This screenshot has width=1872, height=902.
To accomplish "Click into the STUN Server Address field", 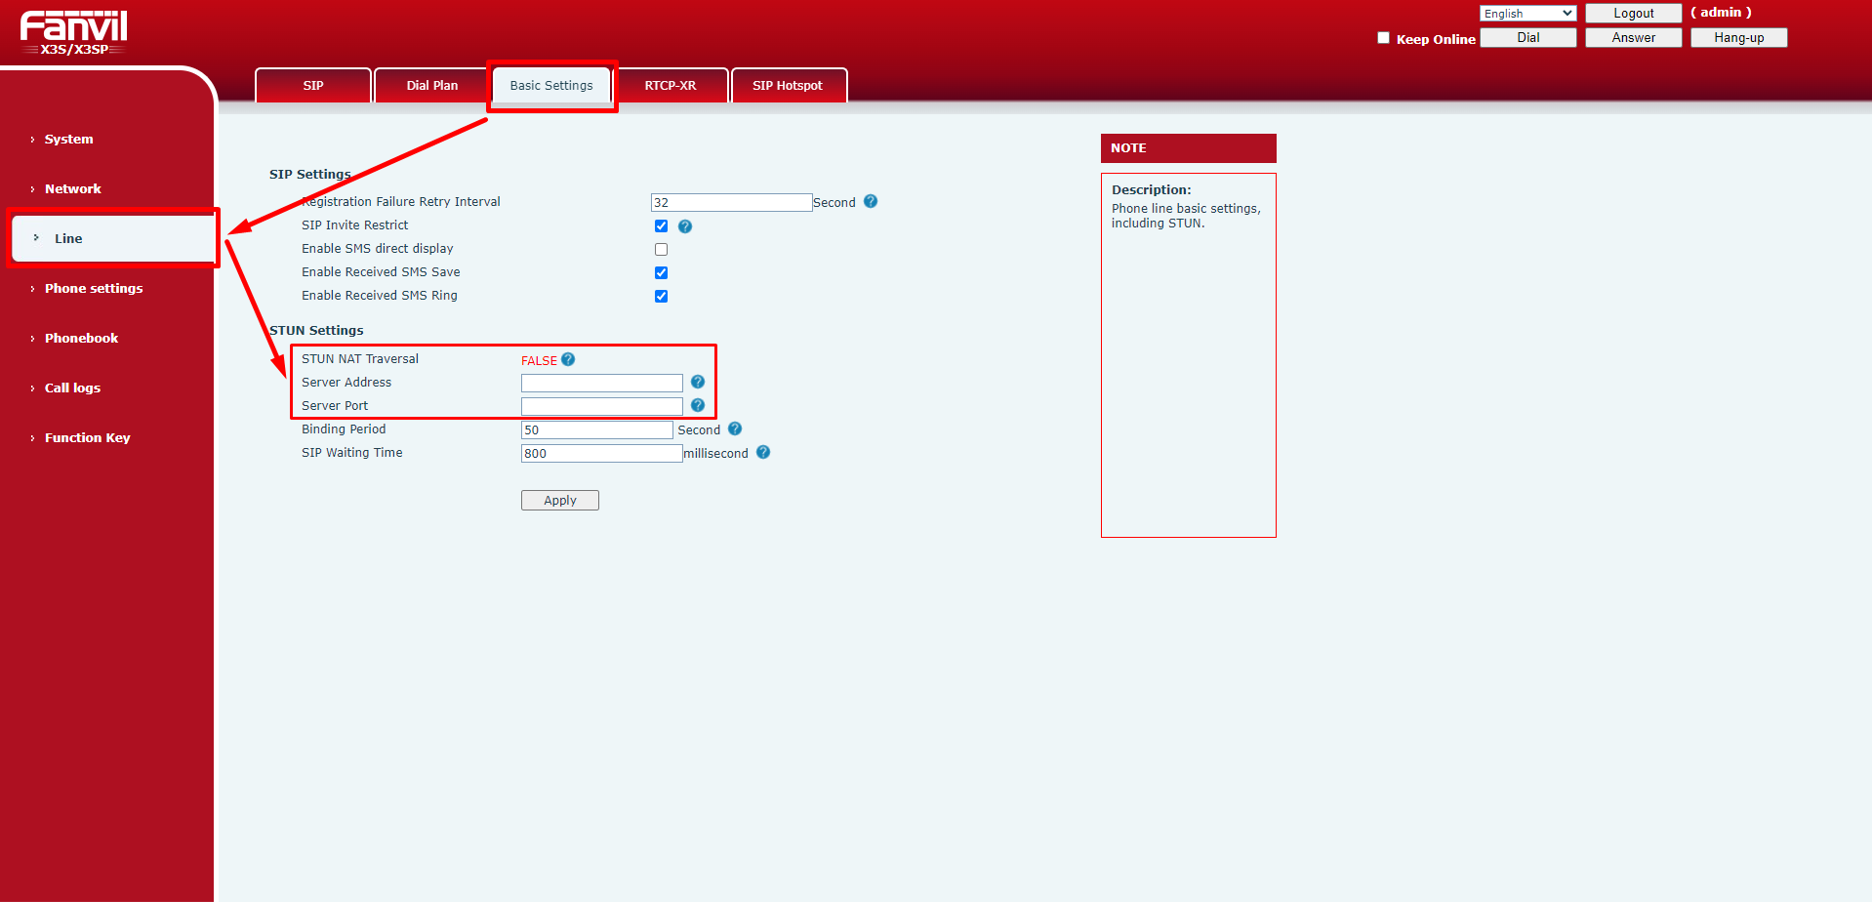I will click(601, 383).
